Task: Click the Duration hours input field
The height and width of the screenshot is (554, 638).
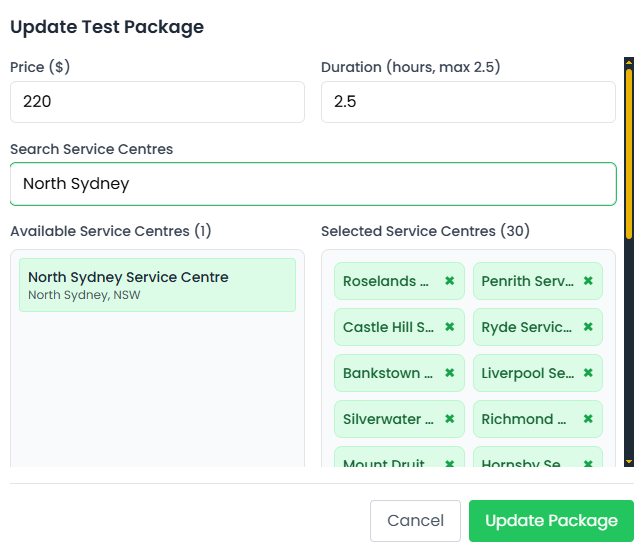Action: [467, 102]
